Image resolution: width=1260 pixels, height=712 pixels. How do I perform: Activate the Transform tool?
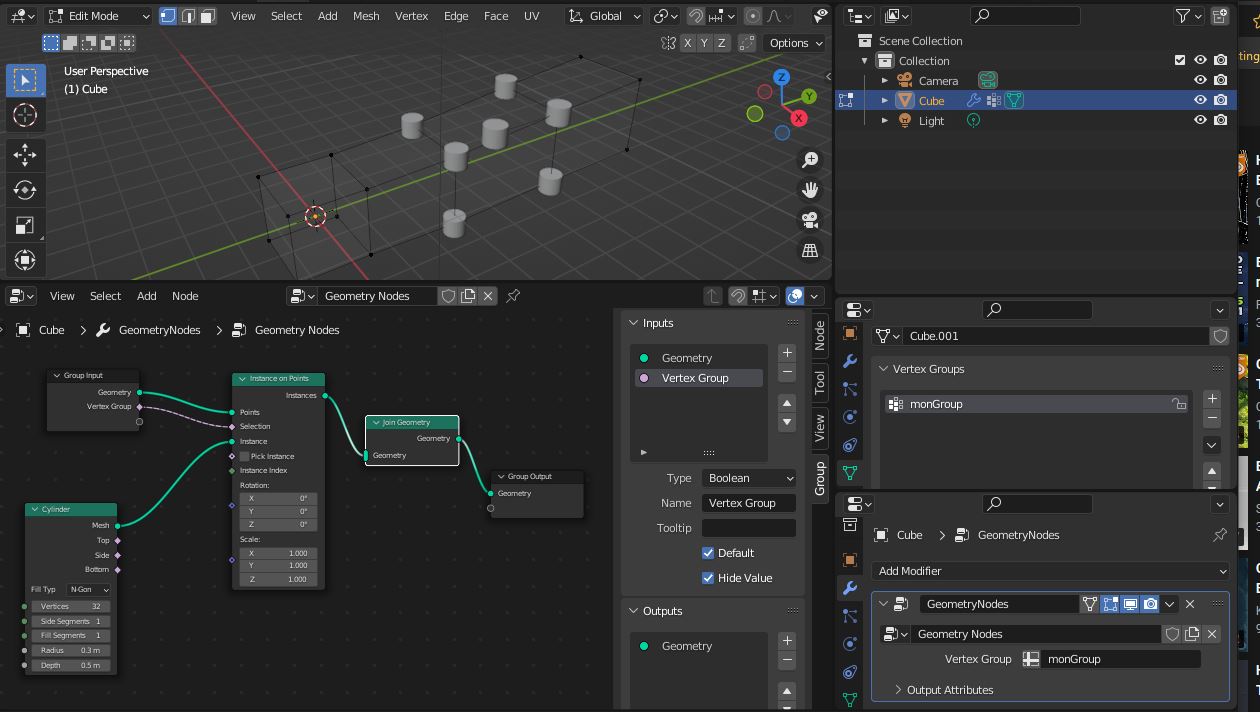pos(25,261)
